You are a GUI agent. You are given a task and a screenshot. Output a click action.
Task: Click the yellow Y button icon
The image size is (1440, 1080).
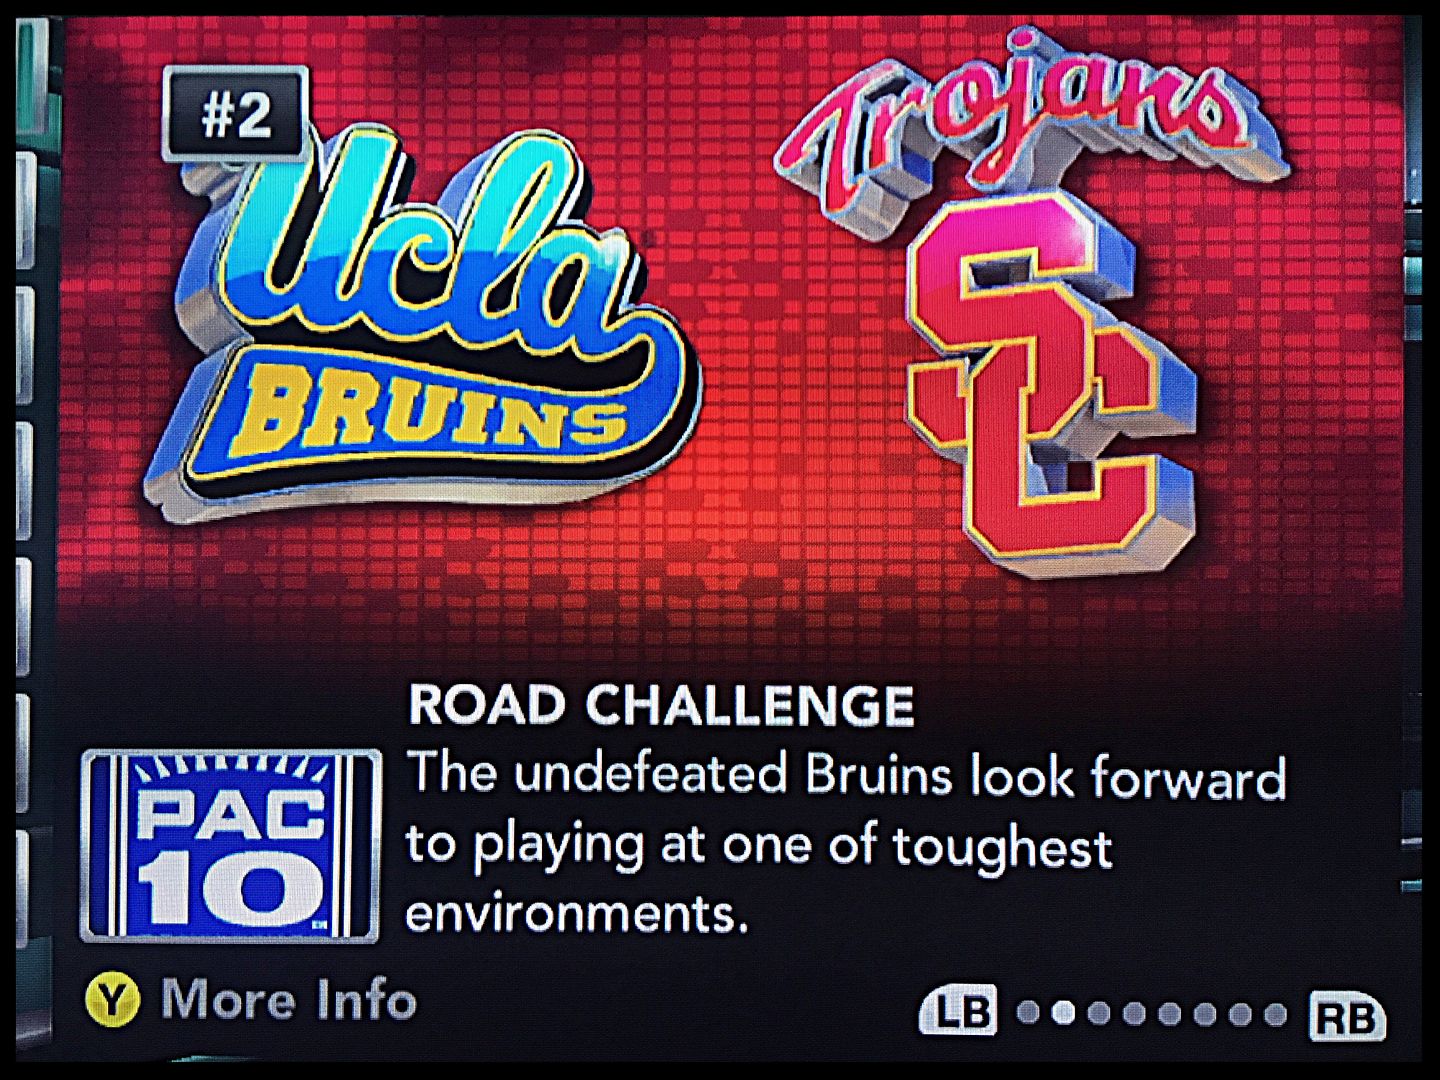coord(113,1001)
